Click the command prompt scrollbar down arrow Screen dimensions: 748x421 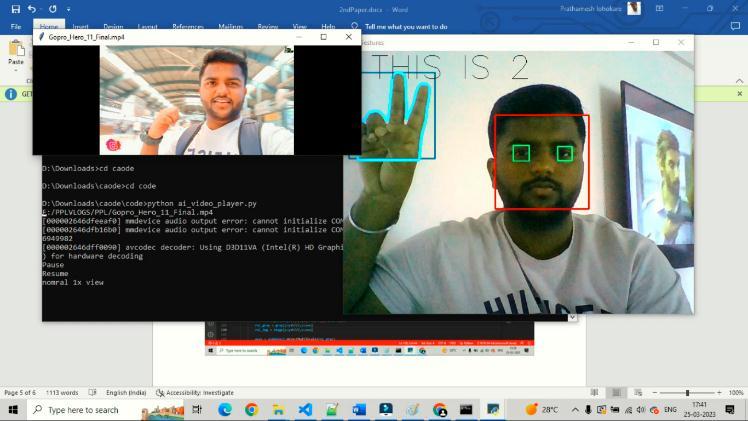(572, 317)
